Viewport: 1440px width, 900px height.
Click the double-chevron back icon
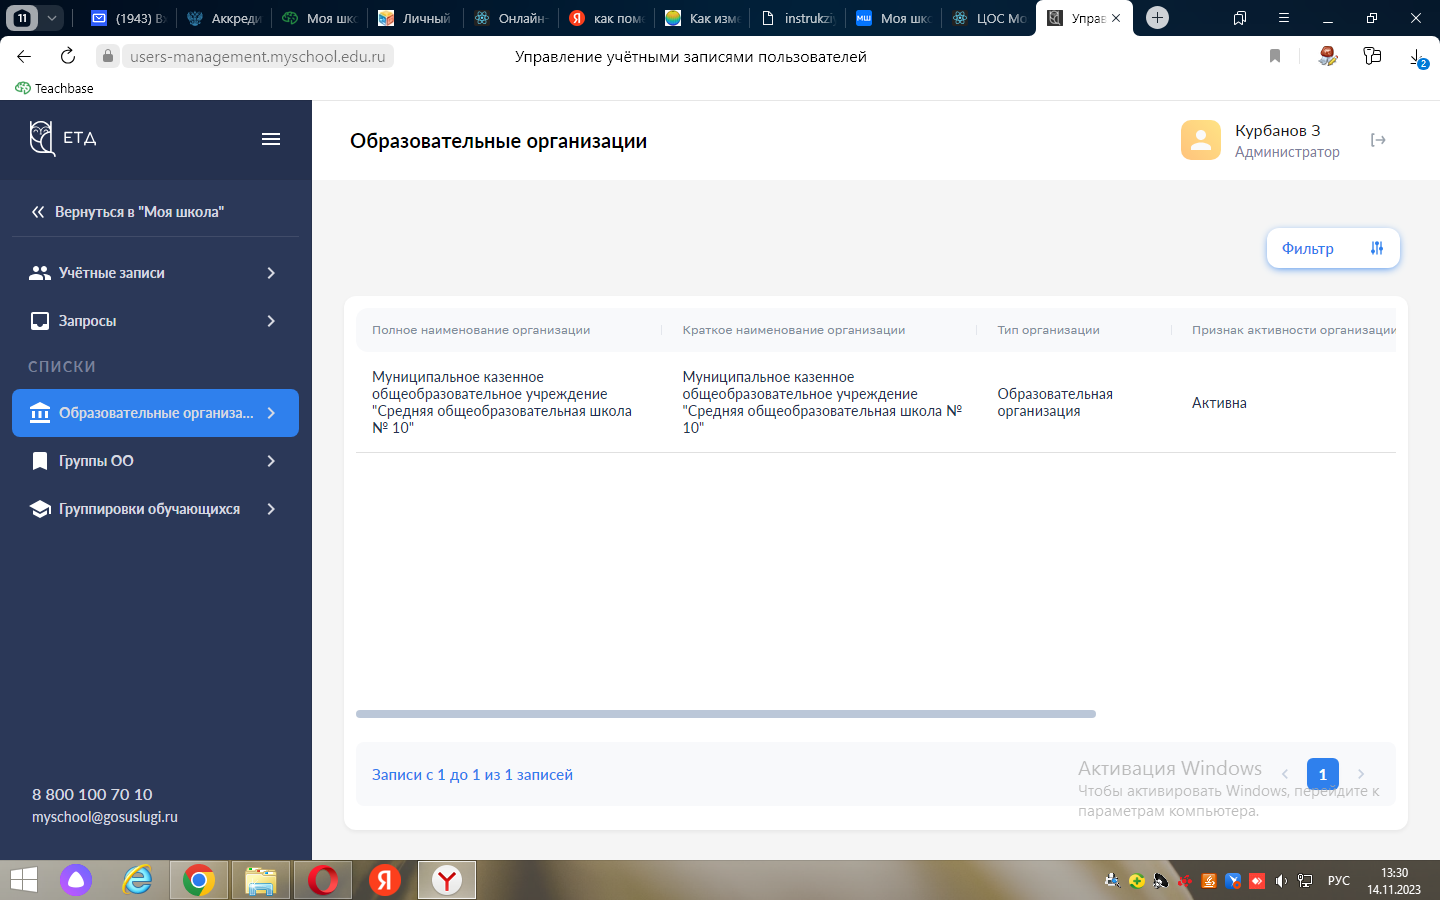[x=38, y=212]
